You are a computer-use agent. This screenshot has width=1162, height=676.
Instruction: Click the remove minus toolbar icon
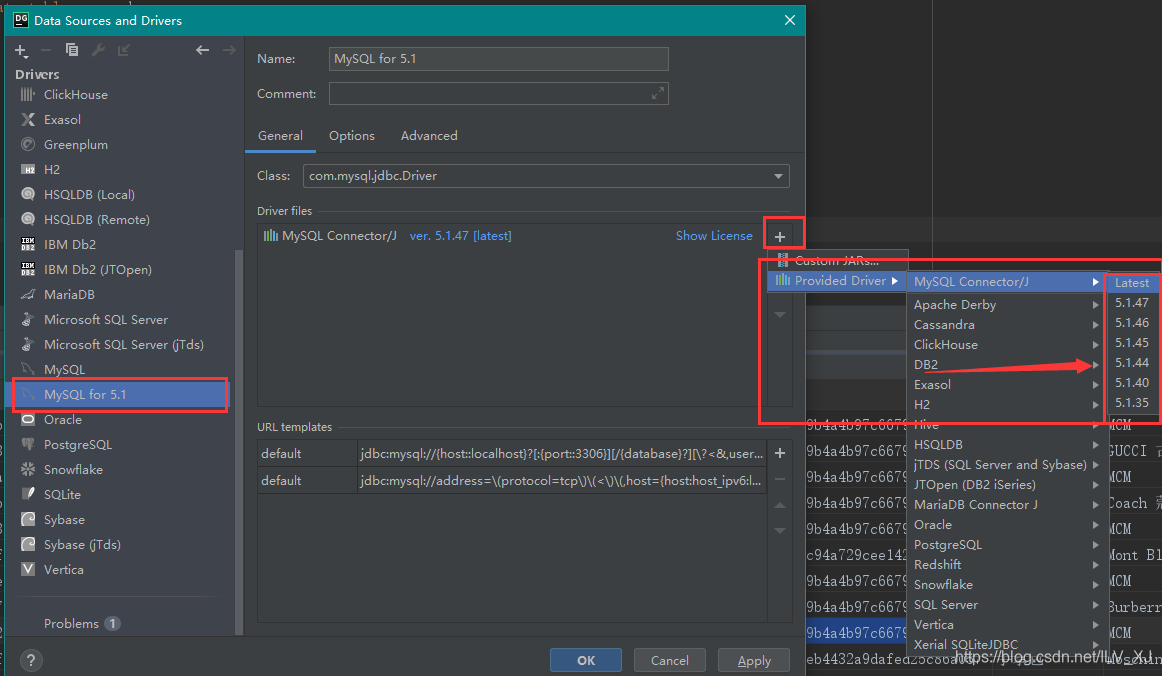[x=46, y=50]
